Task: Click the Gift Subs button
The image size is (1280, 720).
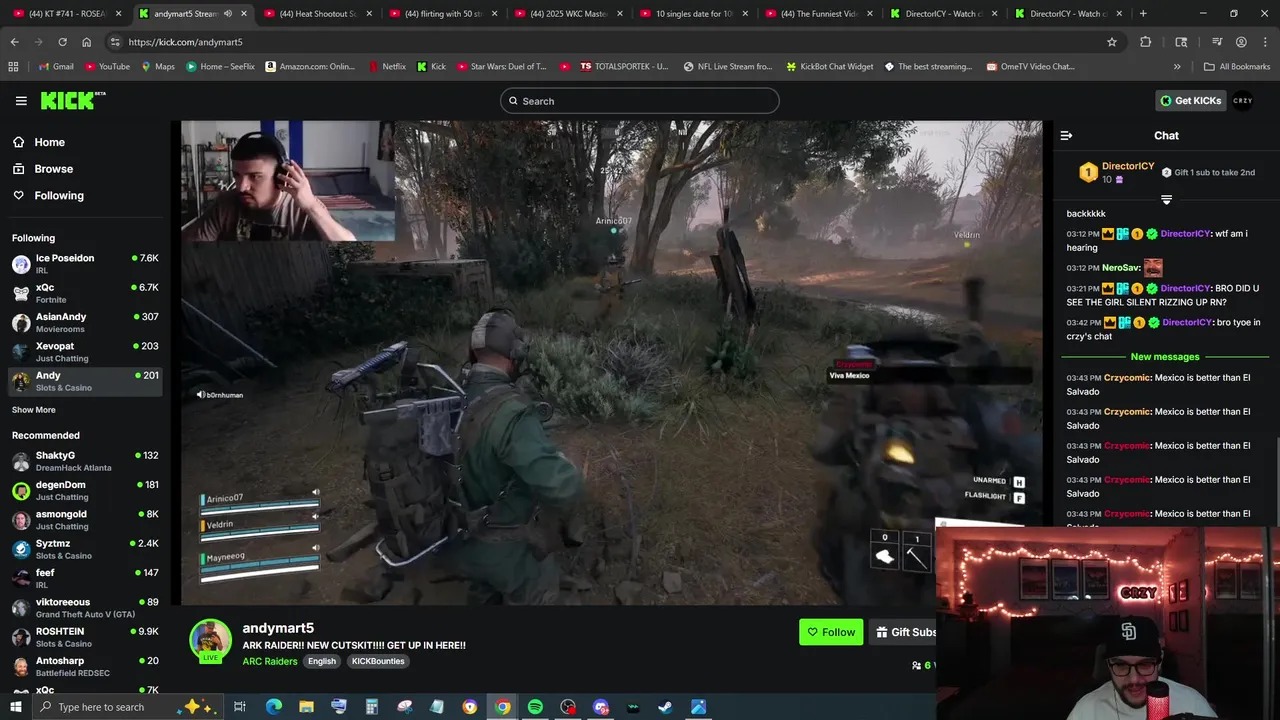Action: [x=905, y=632]
